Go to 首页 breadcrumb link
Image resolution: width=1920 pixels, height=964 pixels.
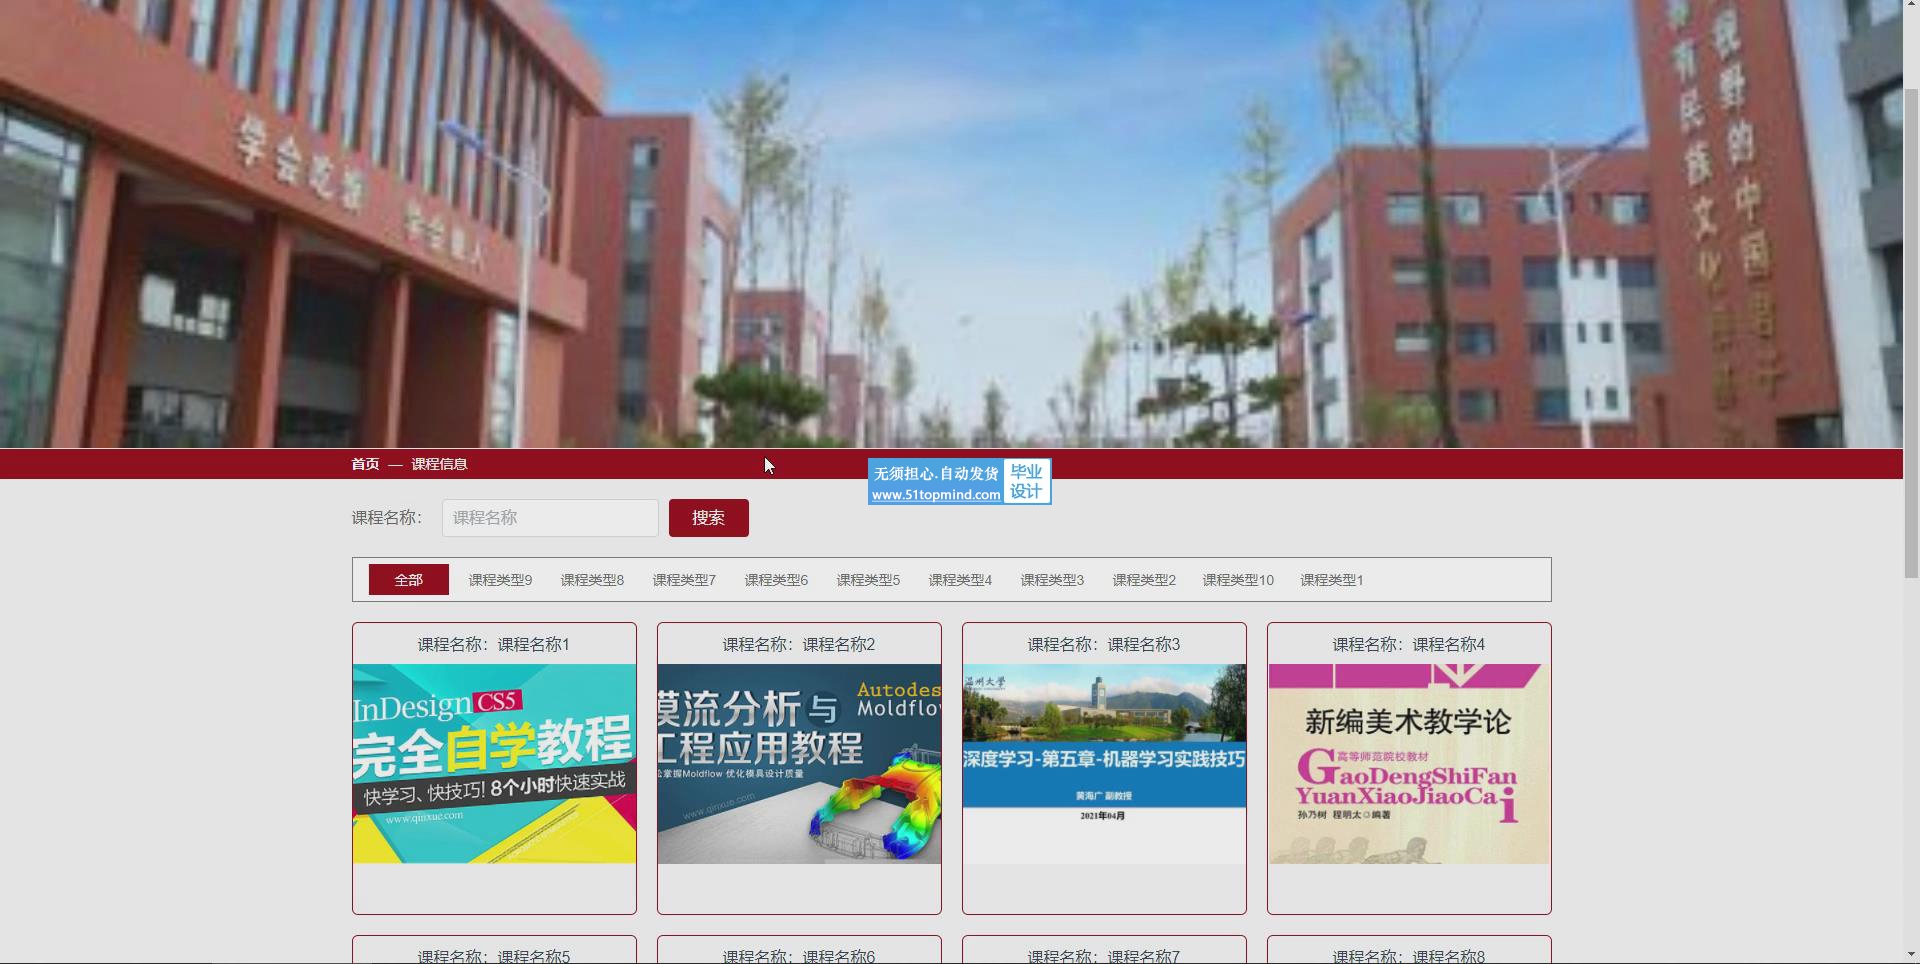pyautogui.click(x=365, y=464)
